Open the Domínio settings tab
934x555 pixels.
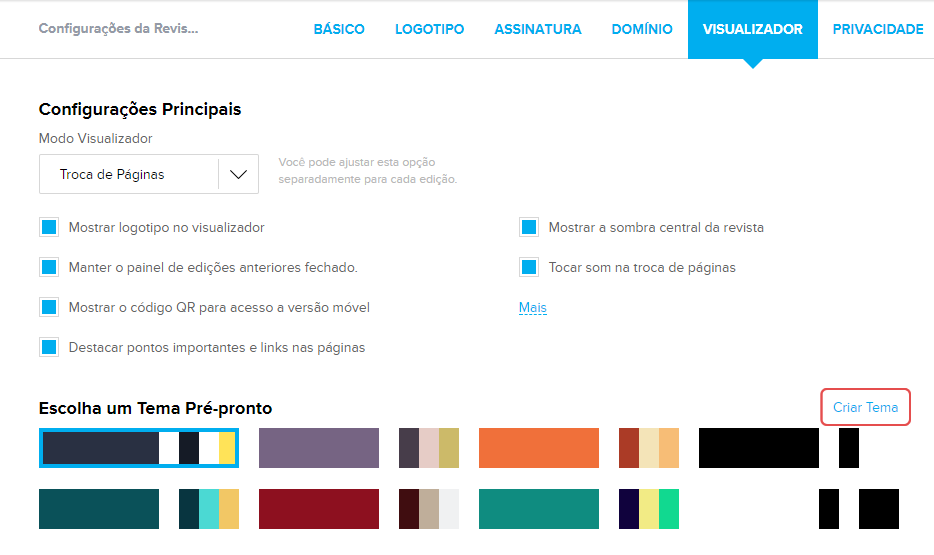tap(642, 29)
